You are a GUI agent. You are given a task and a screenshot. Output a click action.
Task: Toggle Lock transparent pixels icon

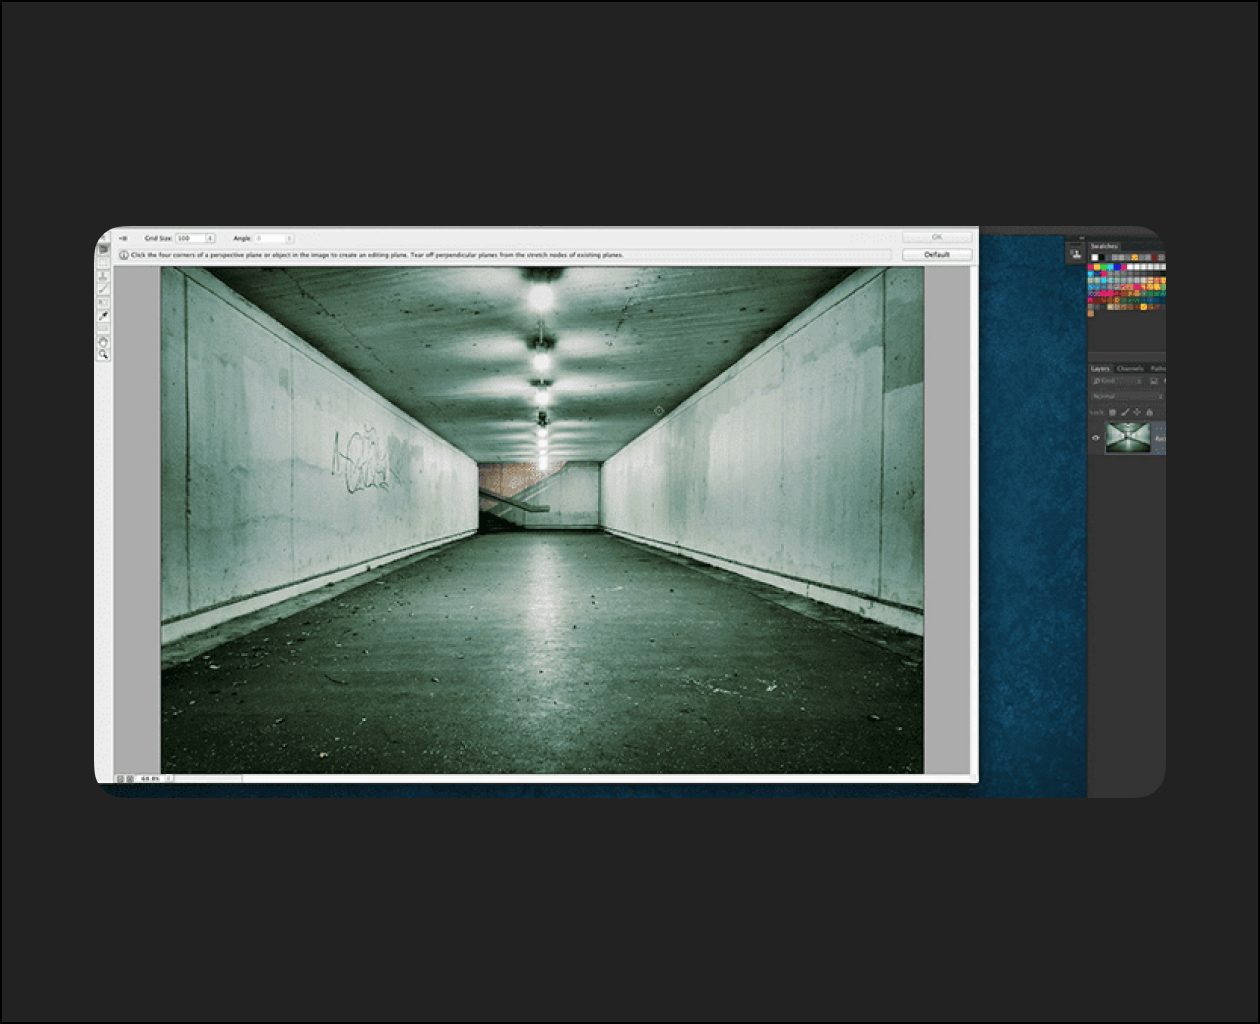1112,412
